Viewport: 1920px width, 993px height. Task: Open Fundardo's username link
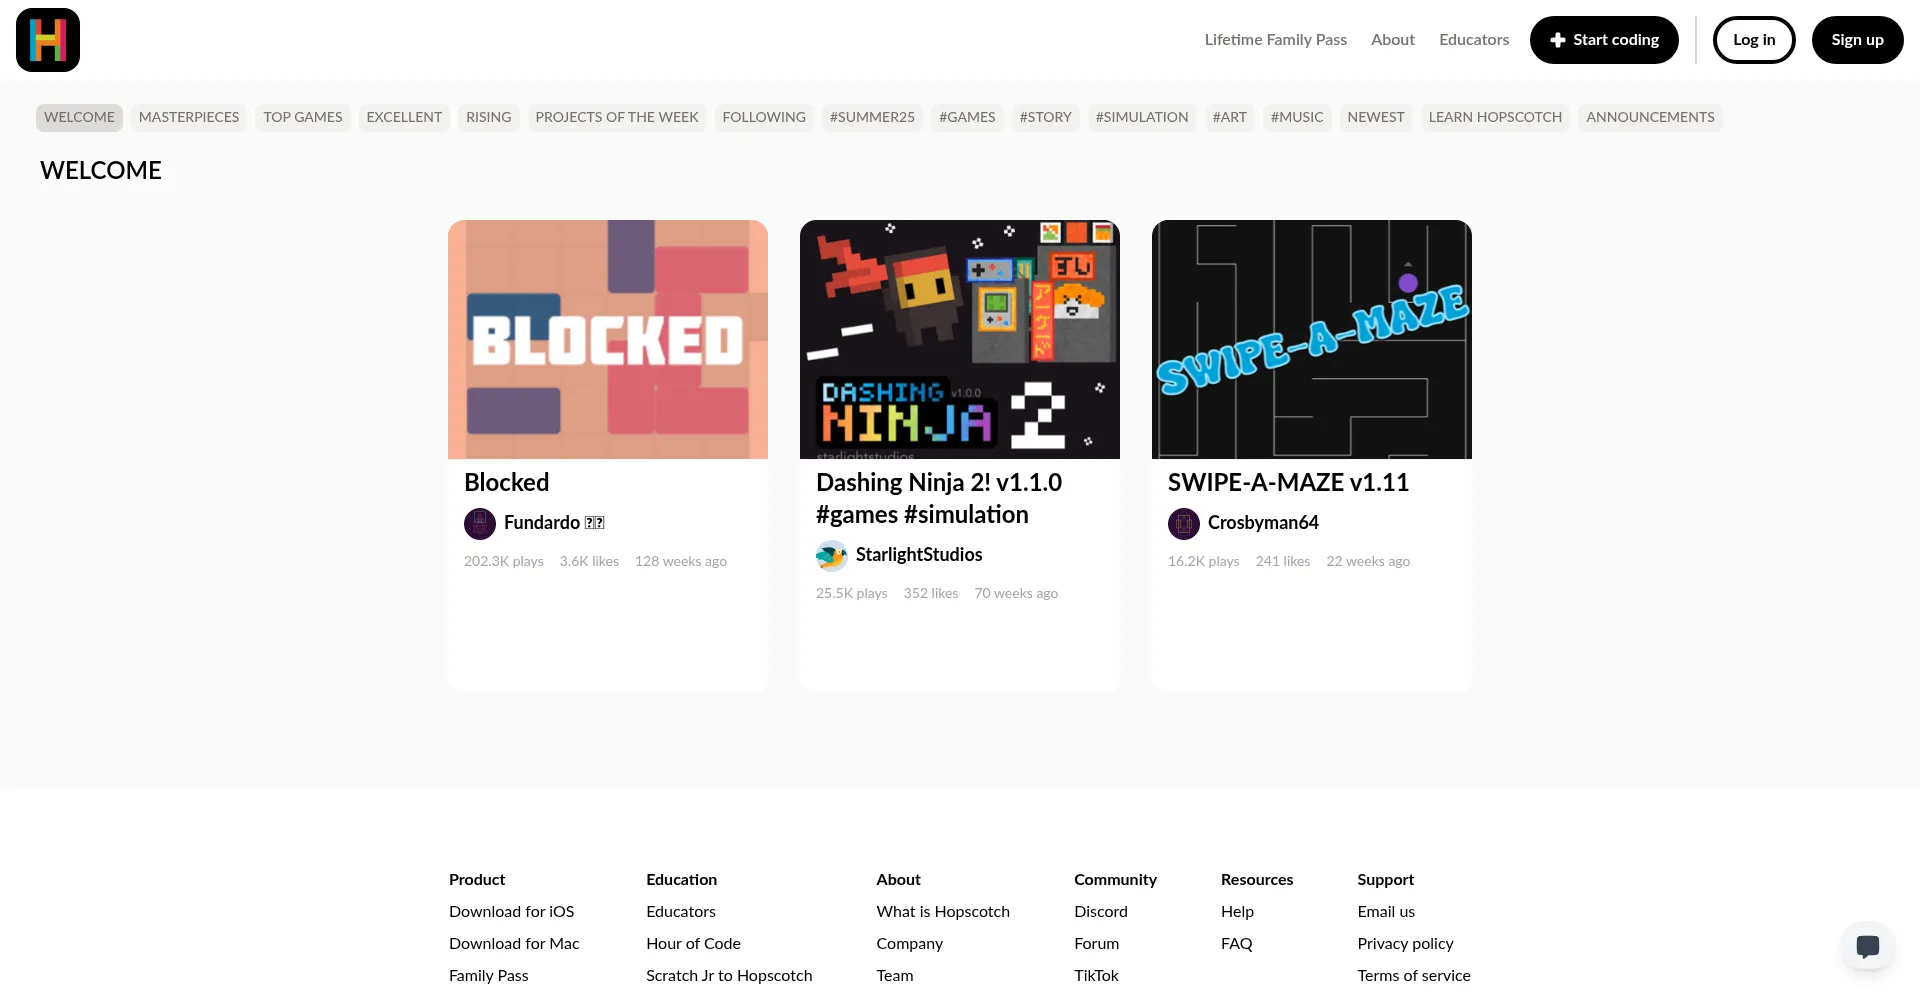click(554, 523)
